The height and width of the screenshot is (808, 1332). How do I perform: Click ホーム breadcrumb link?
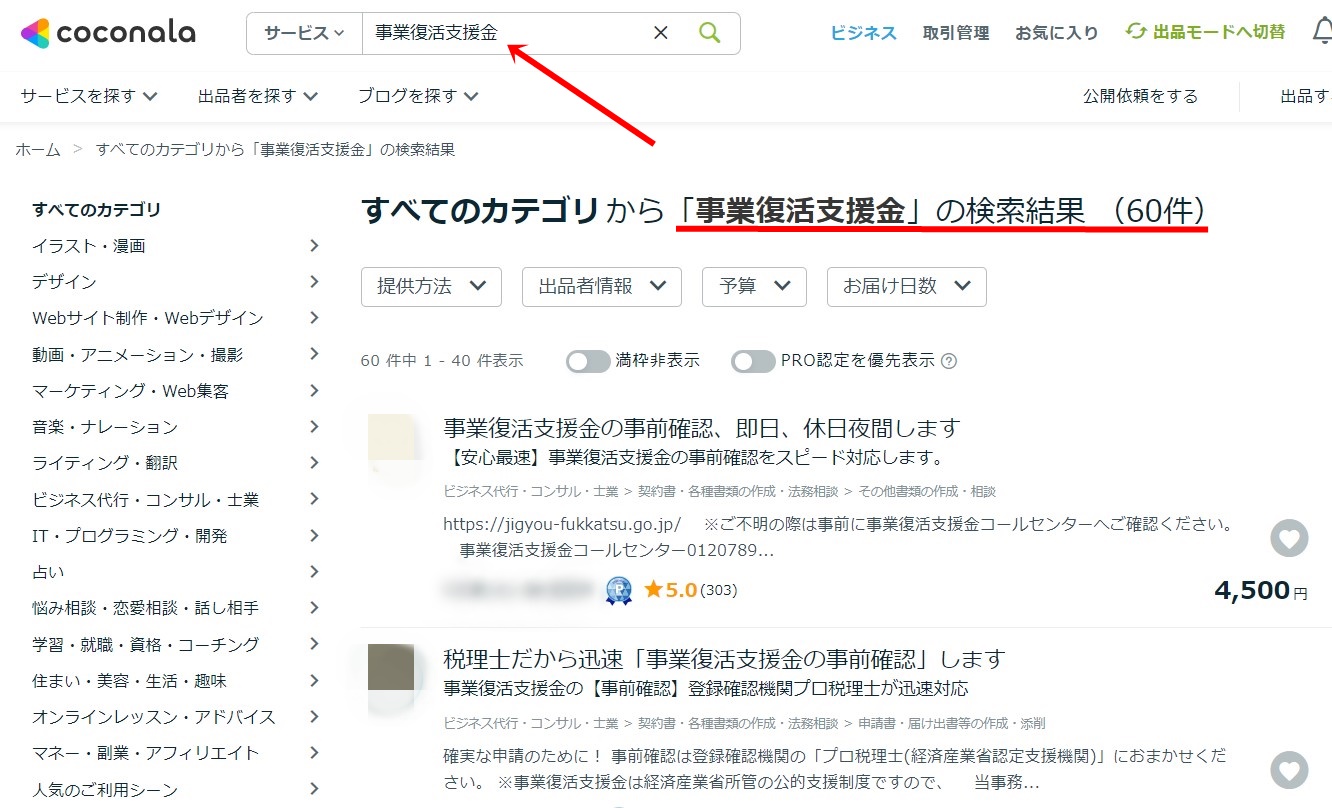[38, 149]
